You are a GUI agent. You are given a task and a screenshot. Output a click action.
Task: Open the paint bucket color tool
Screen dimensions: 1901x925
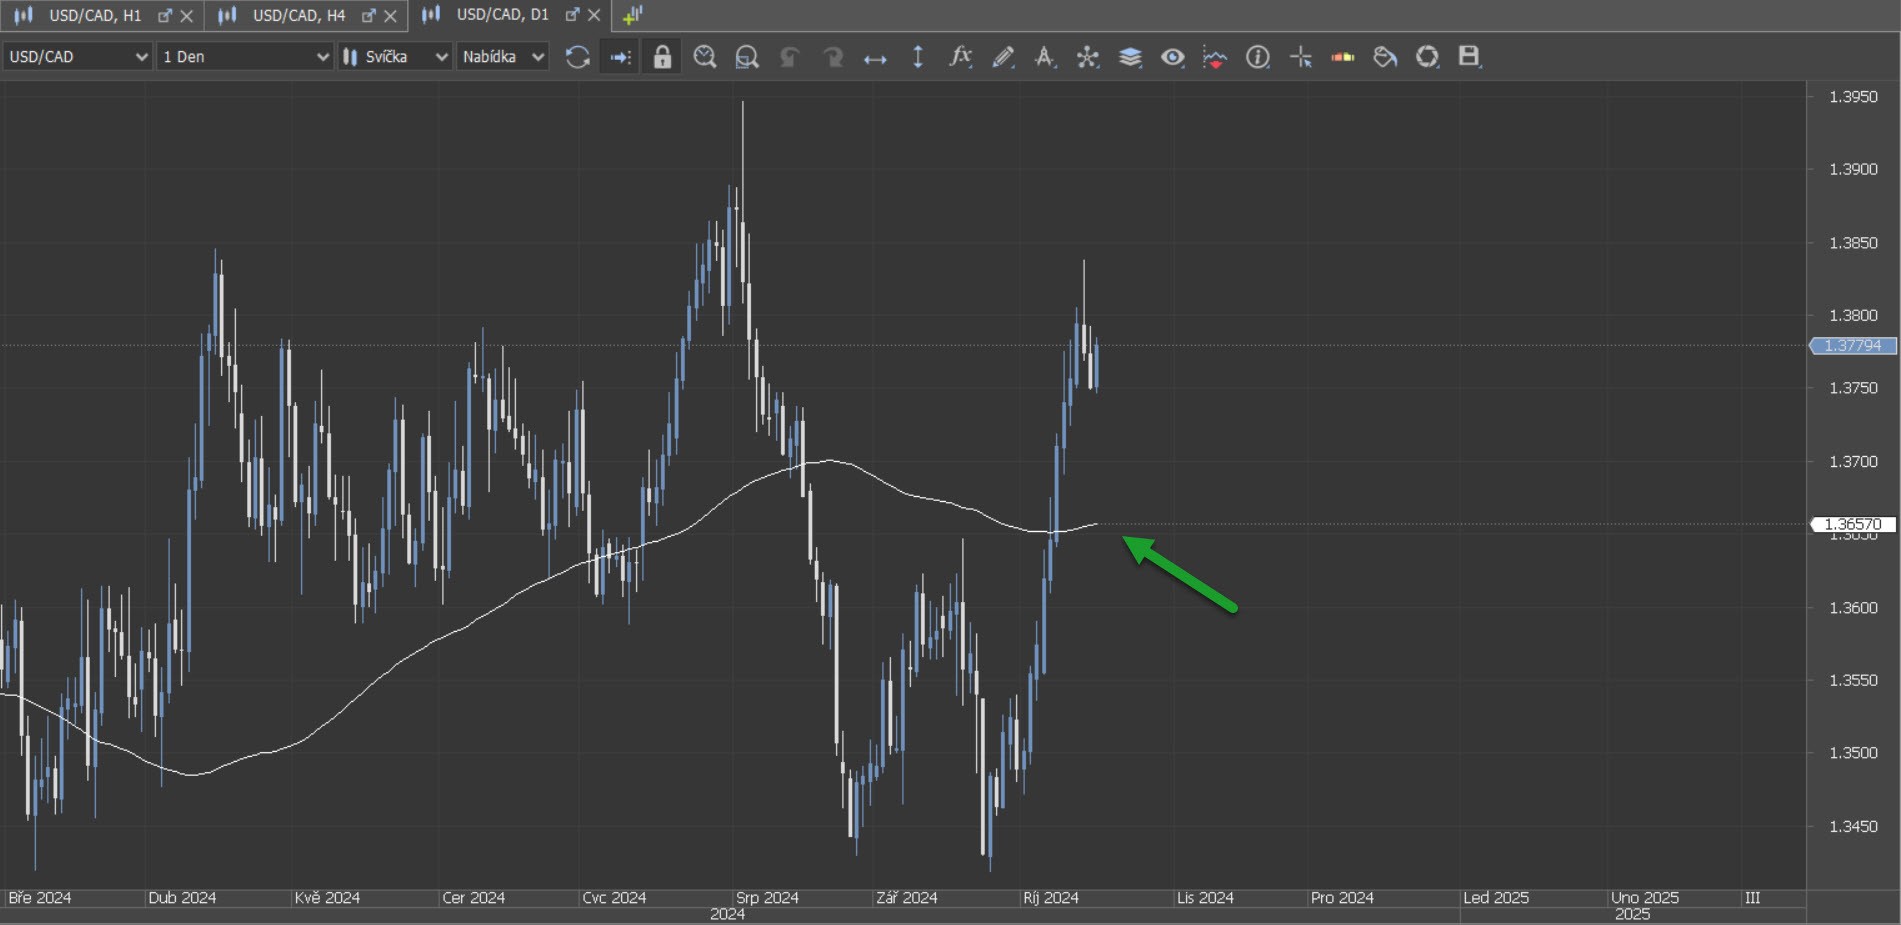(1384, 57)
